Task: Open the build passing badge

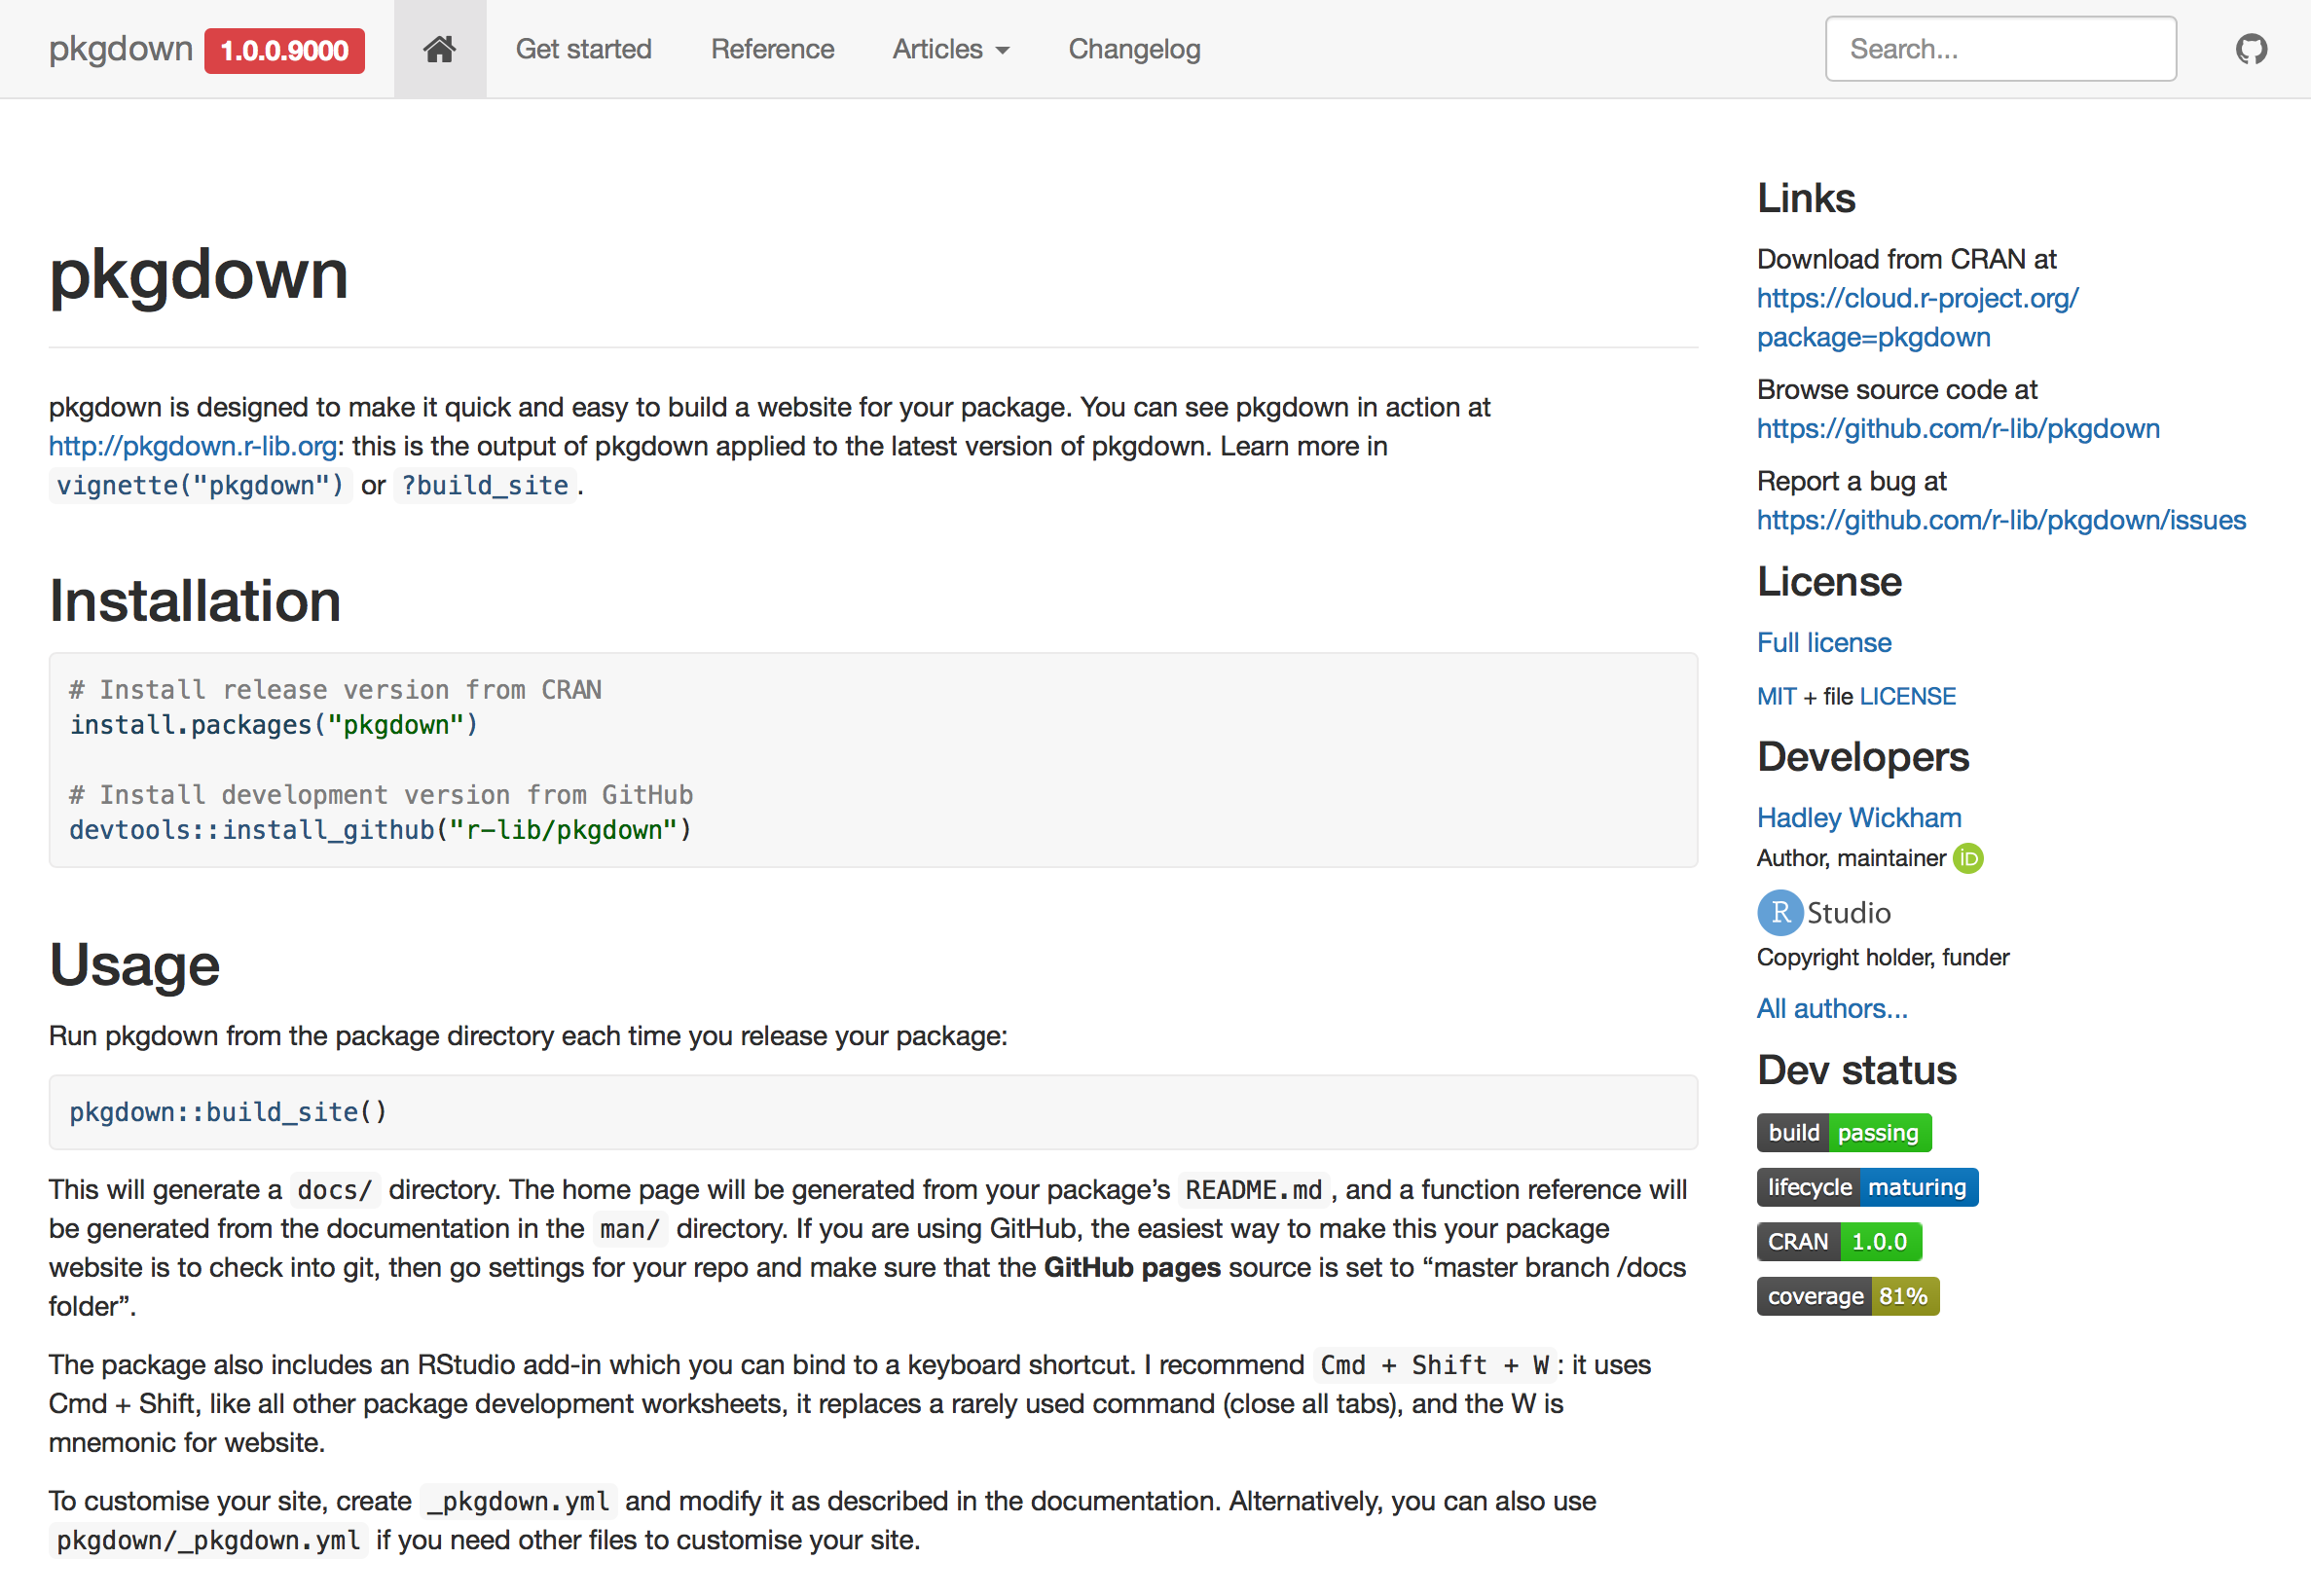Action: pos(1843,1132)
